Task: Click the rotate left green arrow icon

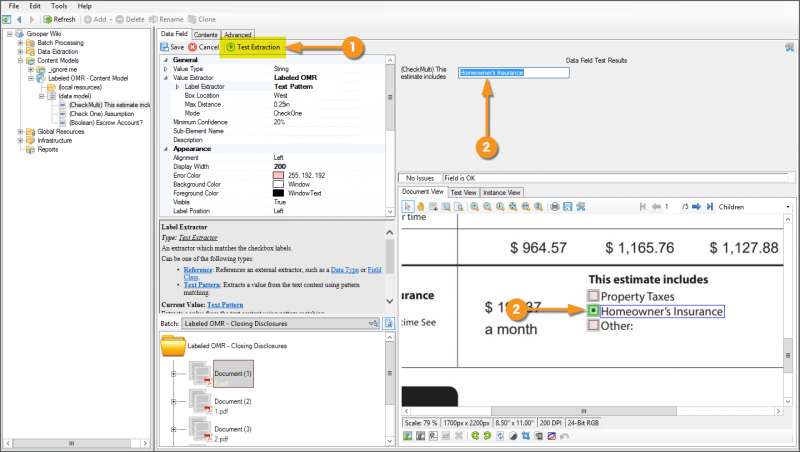Action: pyautogui.click(x=475, y=436)
